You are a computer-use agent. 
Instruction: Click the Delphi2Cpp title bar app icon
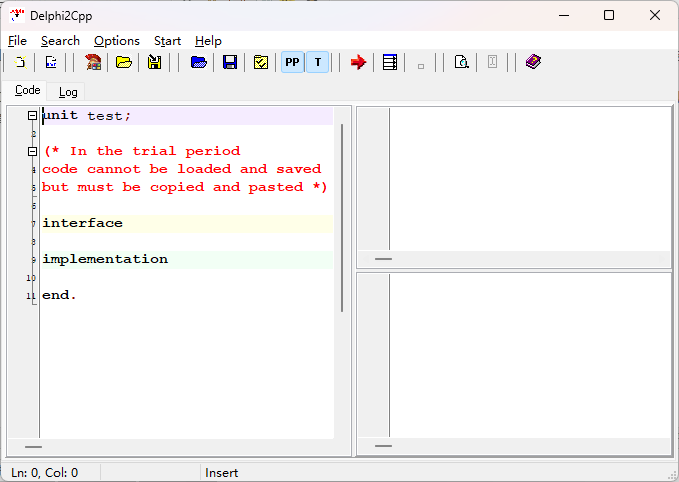(17, 16)
